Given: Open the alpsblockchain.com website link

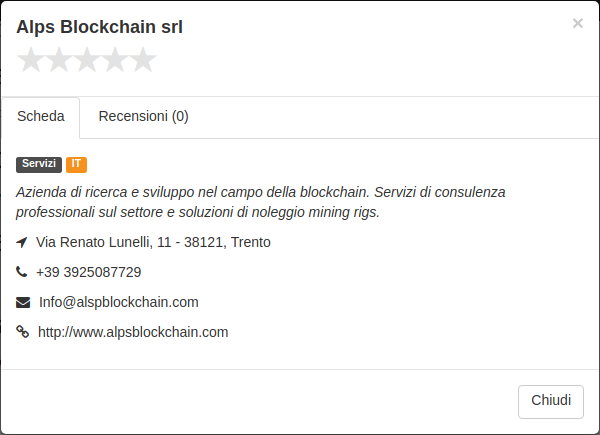Looking at the screenshot, I should point(133,332).
